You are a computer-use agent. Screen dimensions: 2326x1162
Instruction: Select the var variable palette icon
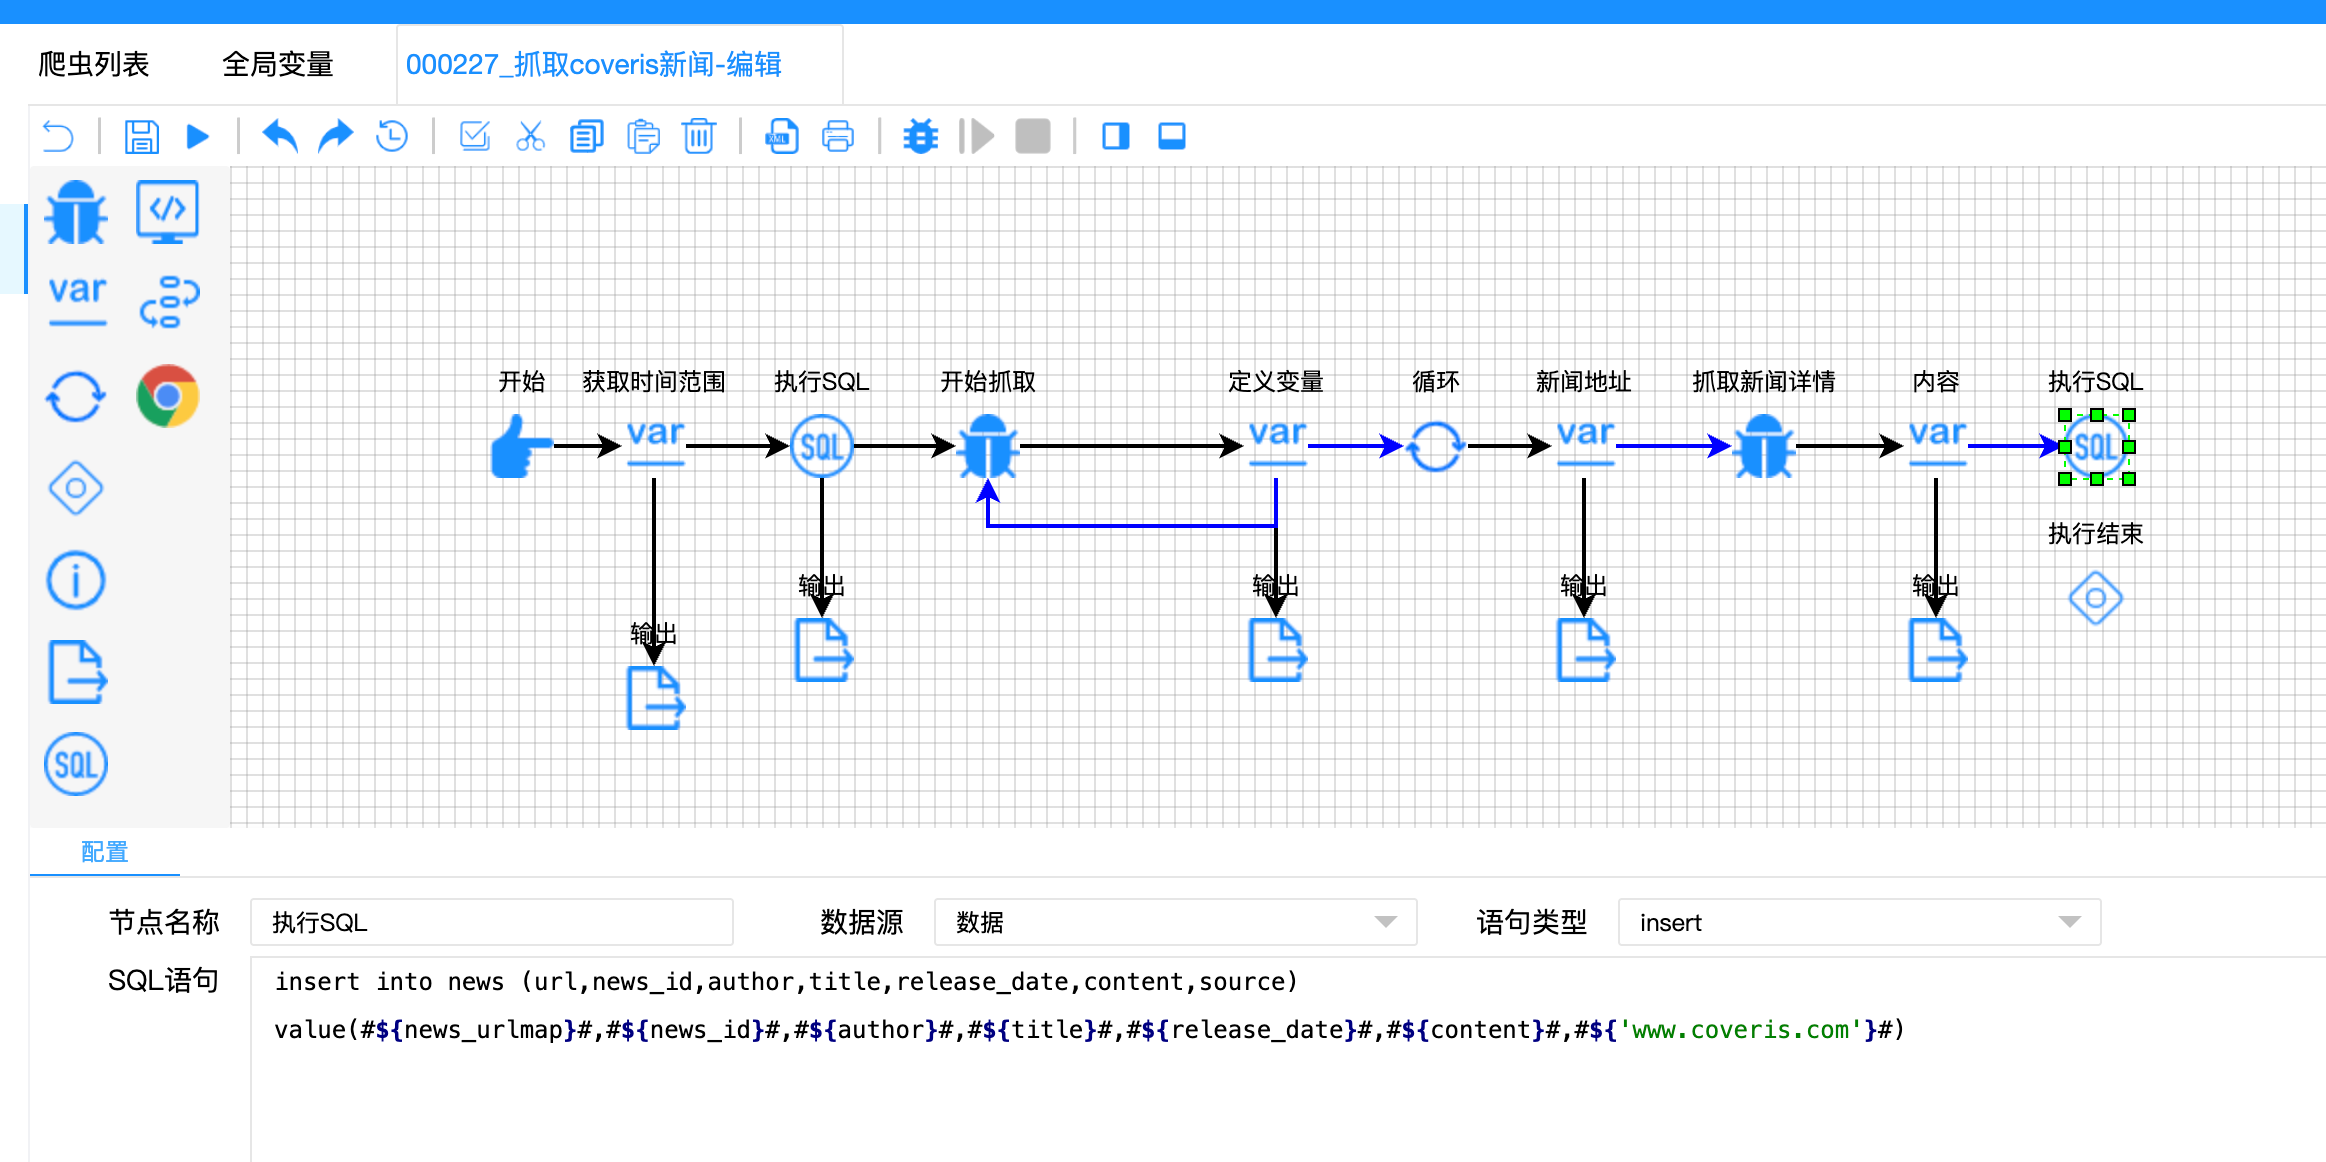77,299
